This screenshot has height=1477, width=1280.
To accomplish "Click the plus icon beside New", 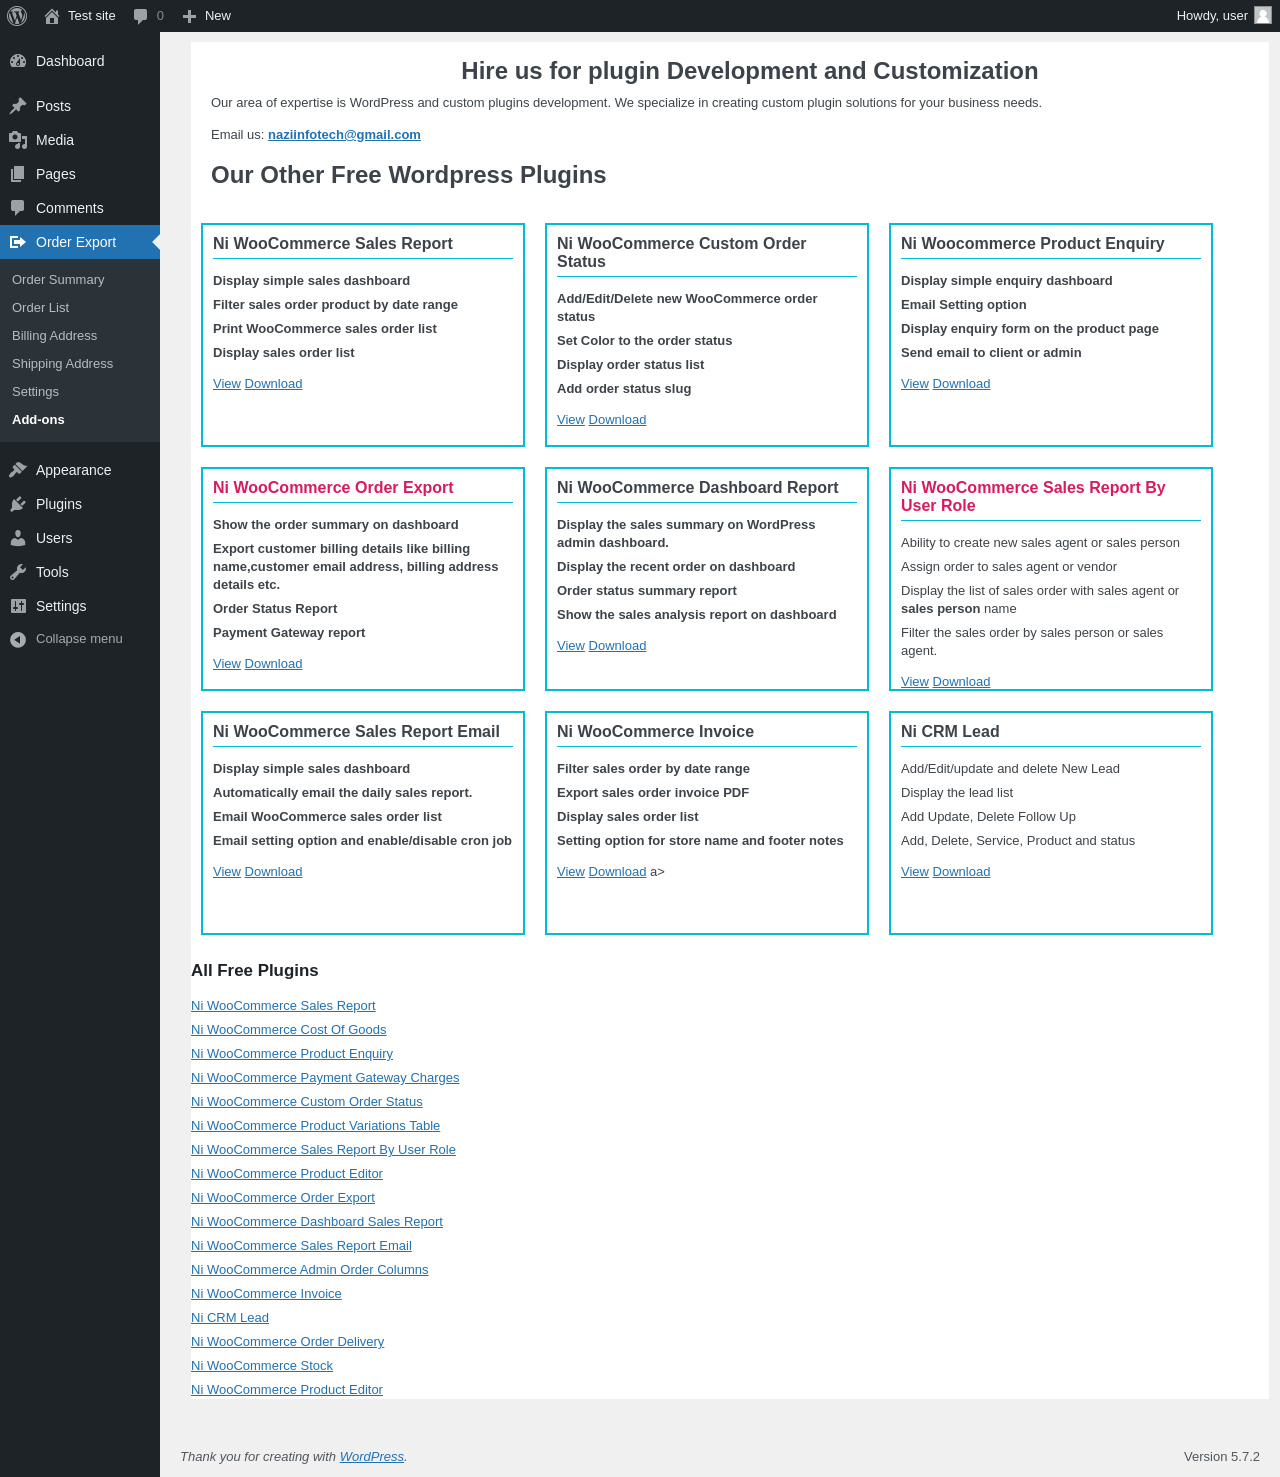I will (x=189, y=16).
